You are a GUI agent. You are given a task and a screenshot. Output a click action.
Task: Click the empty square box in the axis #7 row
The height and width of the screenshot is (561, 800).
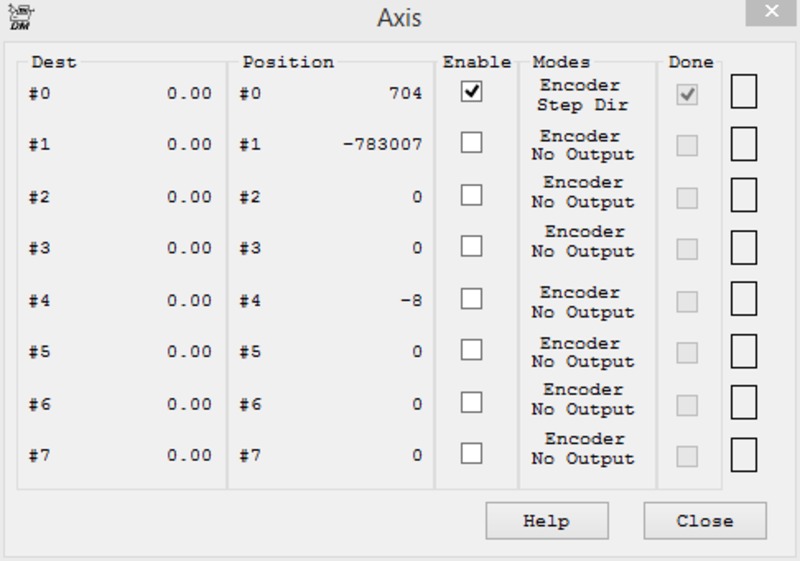point(743,454)
